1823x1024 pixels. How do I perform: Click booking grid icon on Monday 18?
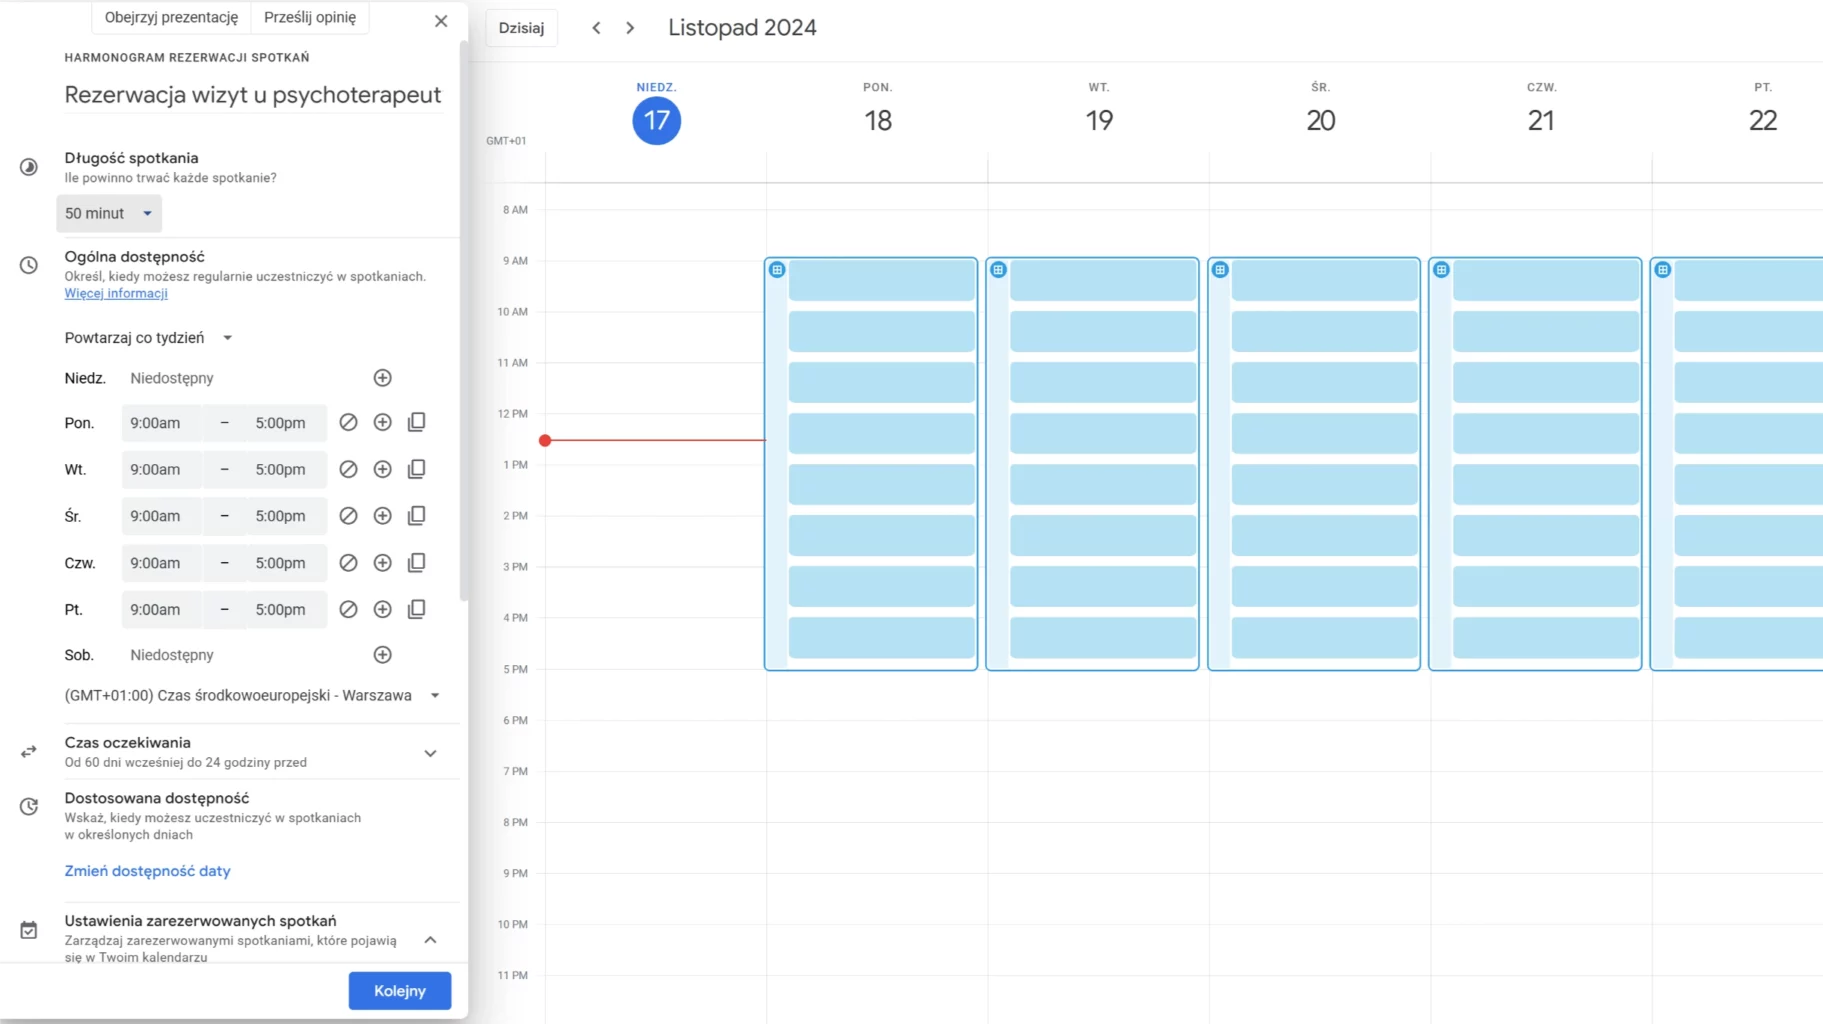[x=777, y=270]
